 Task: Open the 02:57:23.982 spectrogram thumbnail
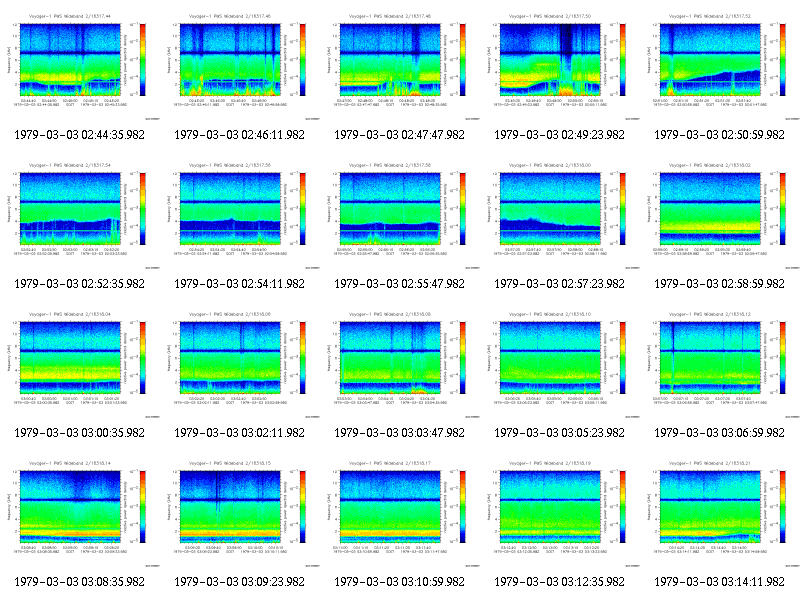[560, 213]
